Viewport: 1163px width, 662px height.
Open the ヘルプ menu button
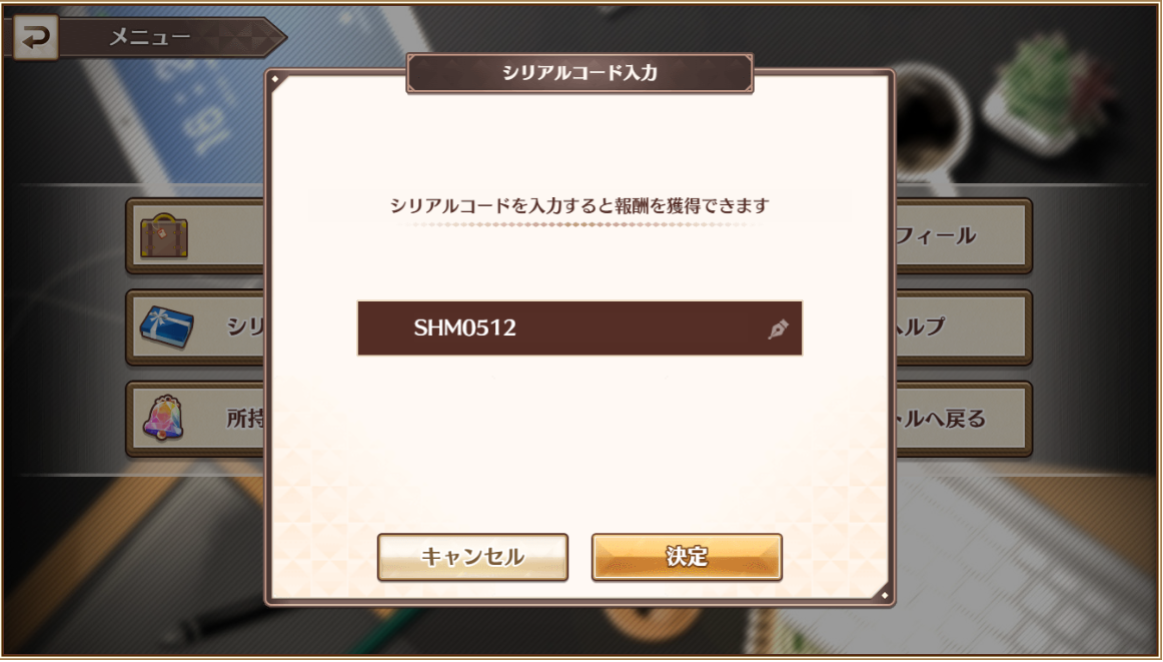[x=963, y=327]
